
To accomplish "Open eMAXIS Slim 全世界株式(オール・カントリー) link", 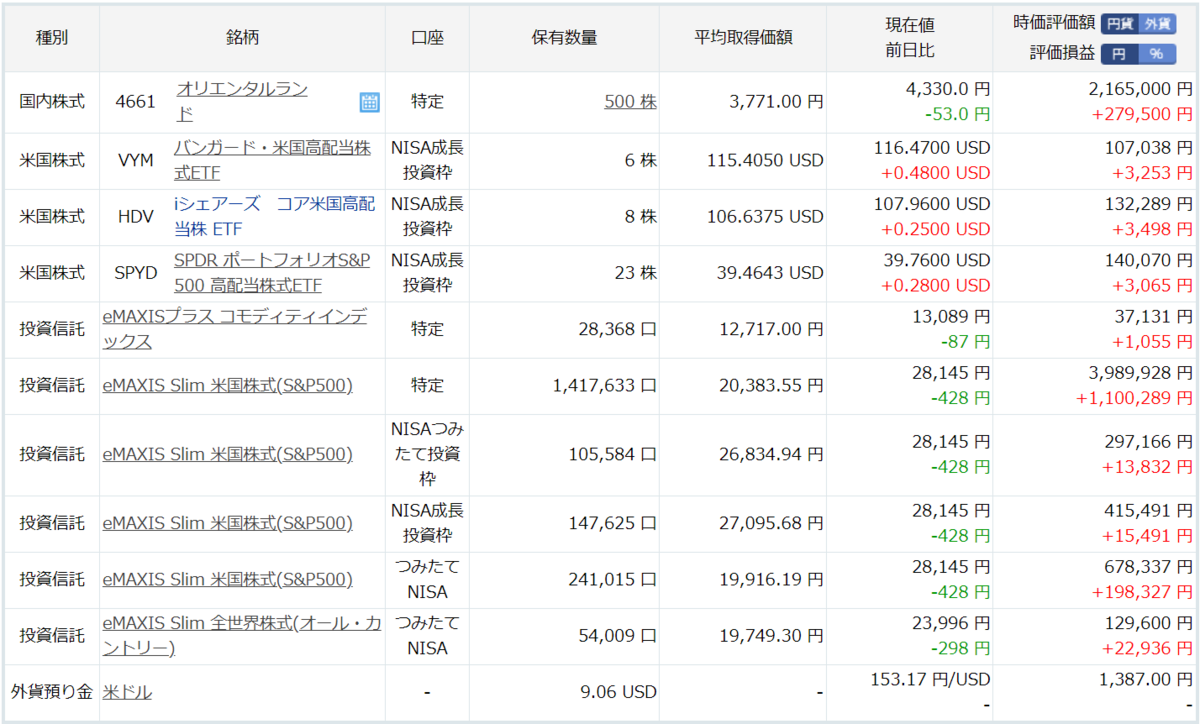I will pos(242,635).
